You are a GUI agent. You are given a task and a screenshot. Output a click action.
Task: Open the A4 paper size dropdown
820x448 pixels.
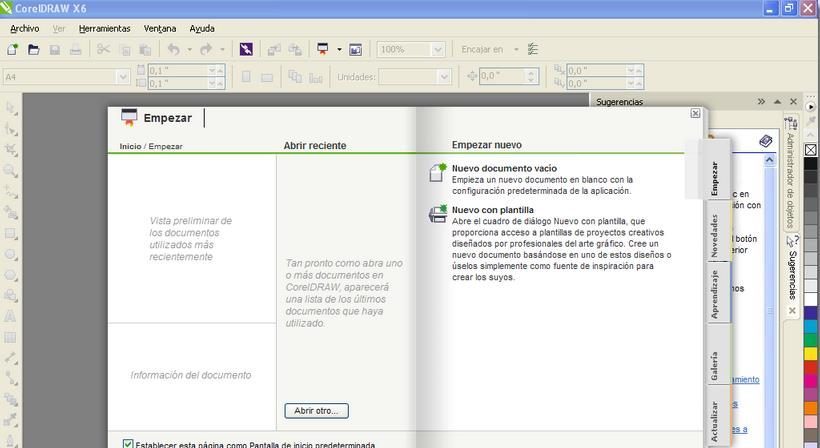(x=123, y=77)
